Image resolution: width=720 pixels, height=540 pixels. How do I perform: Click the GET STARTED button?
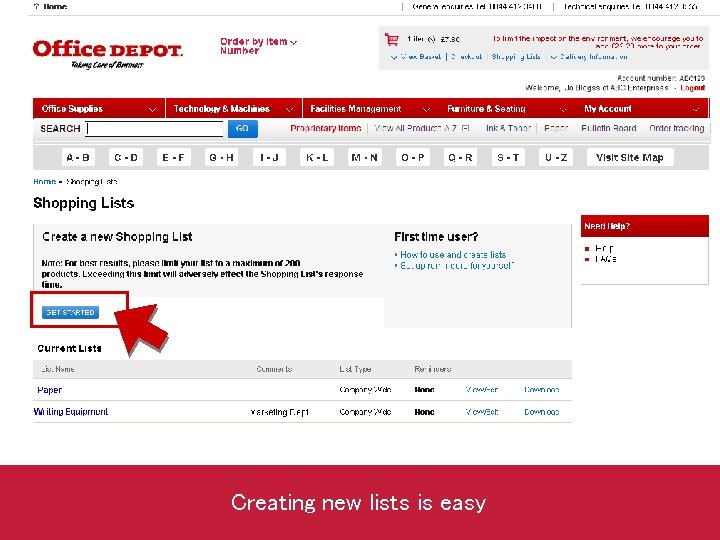[70, 312]
